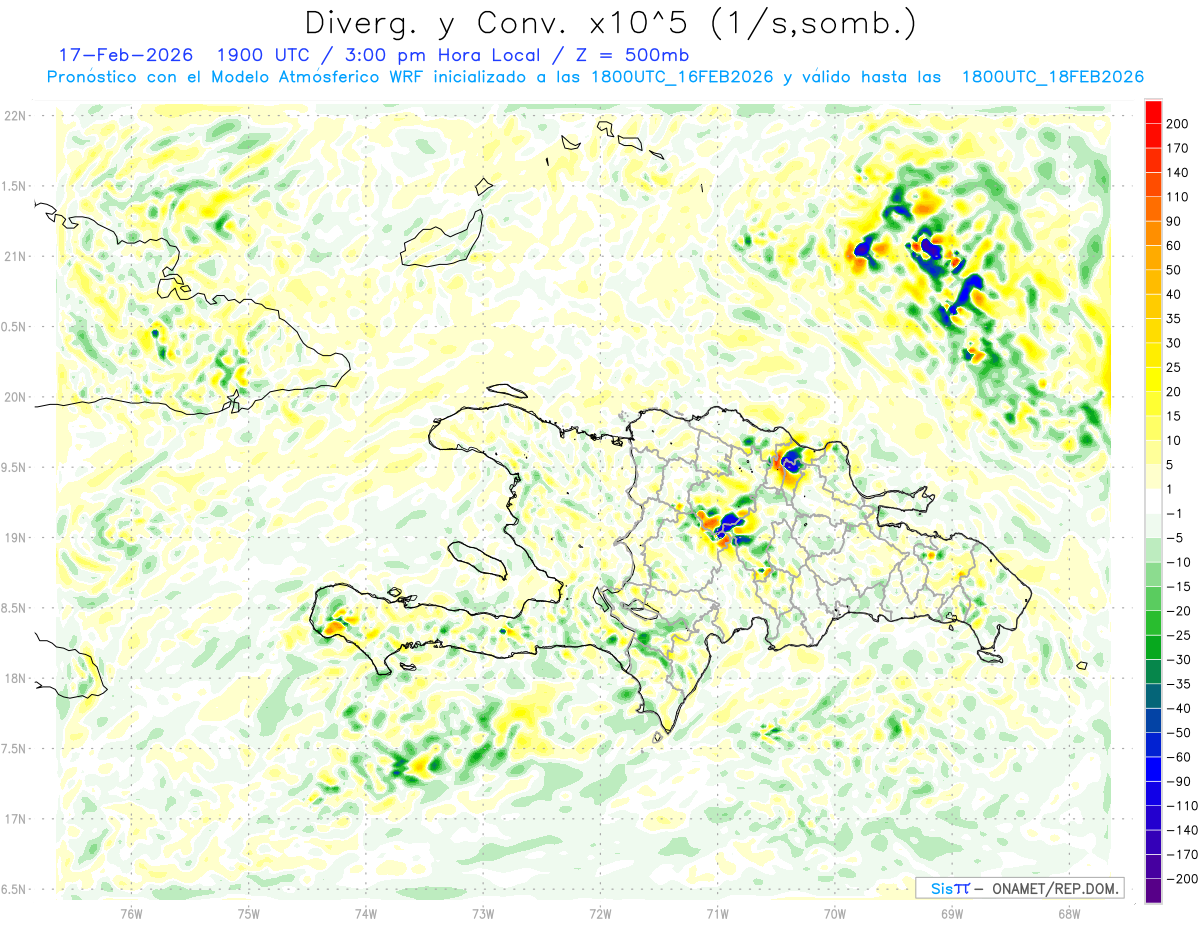Click the '20N' latitude label
The width and height of the screenshot is (1200, 927).
coord(14,397)
